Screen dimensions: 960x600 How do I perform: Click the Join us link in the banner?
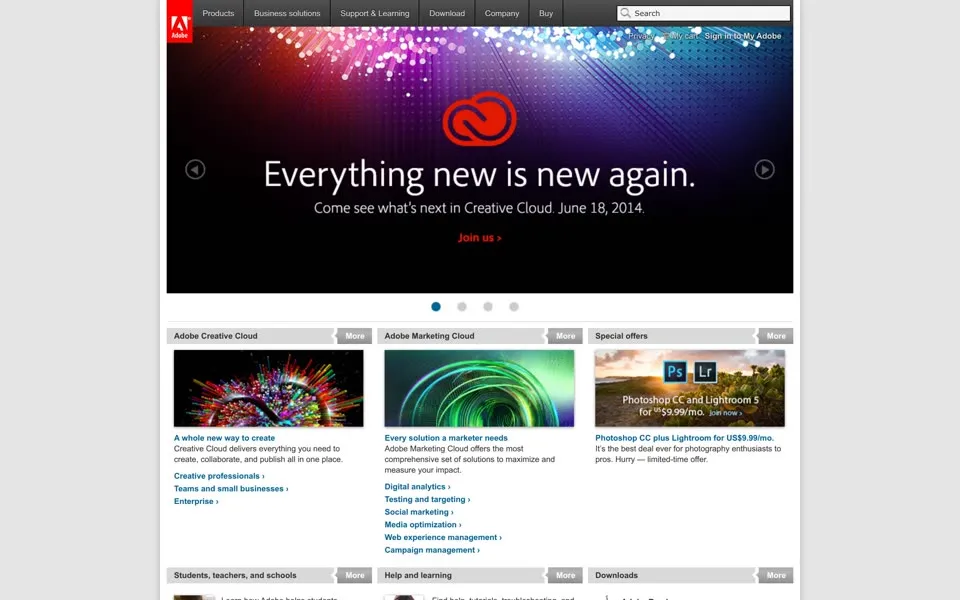[479, 238]
